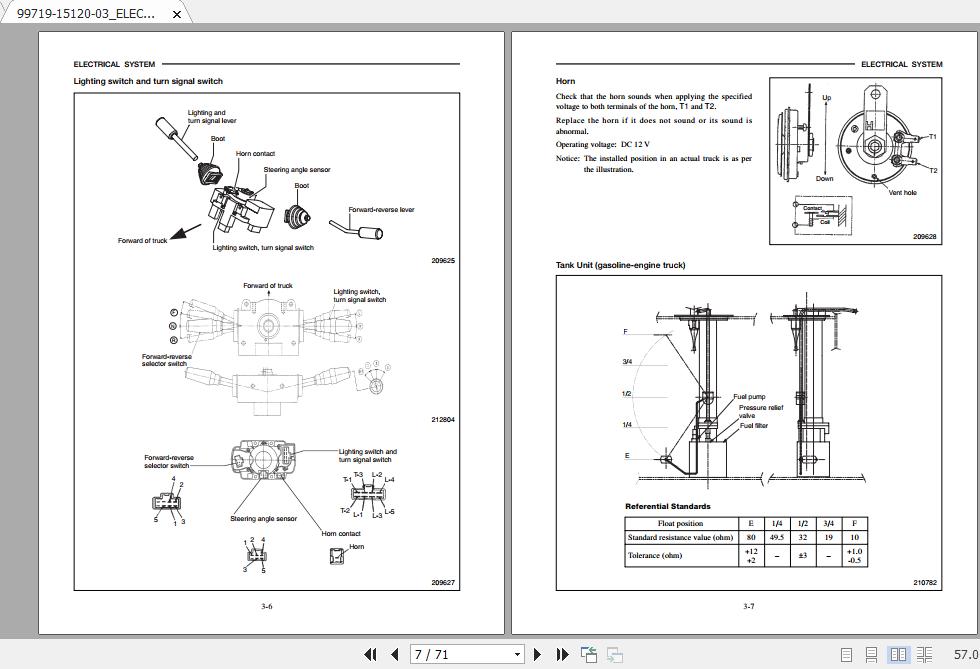This screenshot has width=980, height=669.
Task: Enable continuous scrolling page view
Action: (x=870, y=654)
